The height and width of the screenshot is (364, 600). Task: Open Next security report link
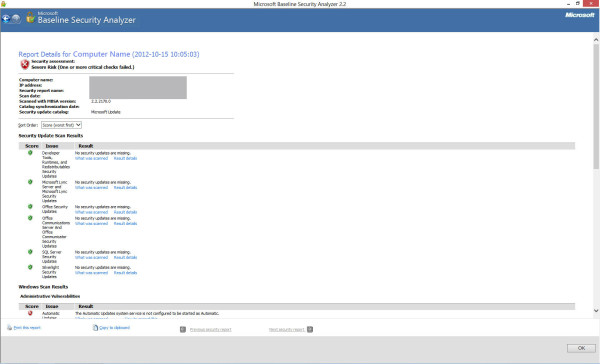pyautogui.click(x=287, y=330)
